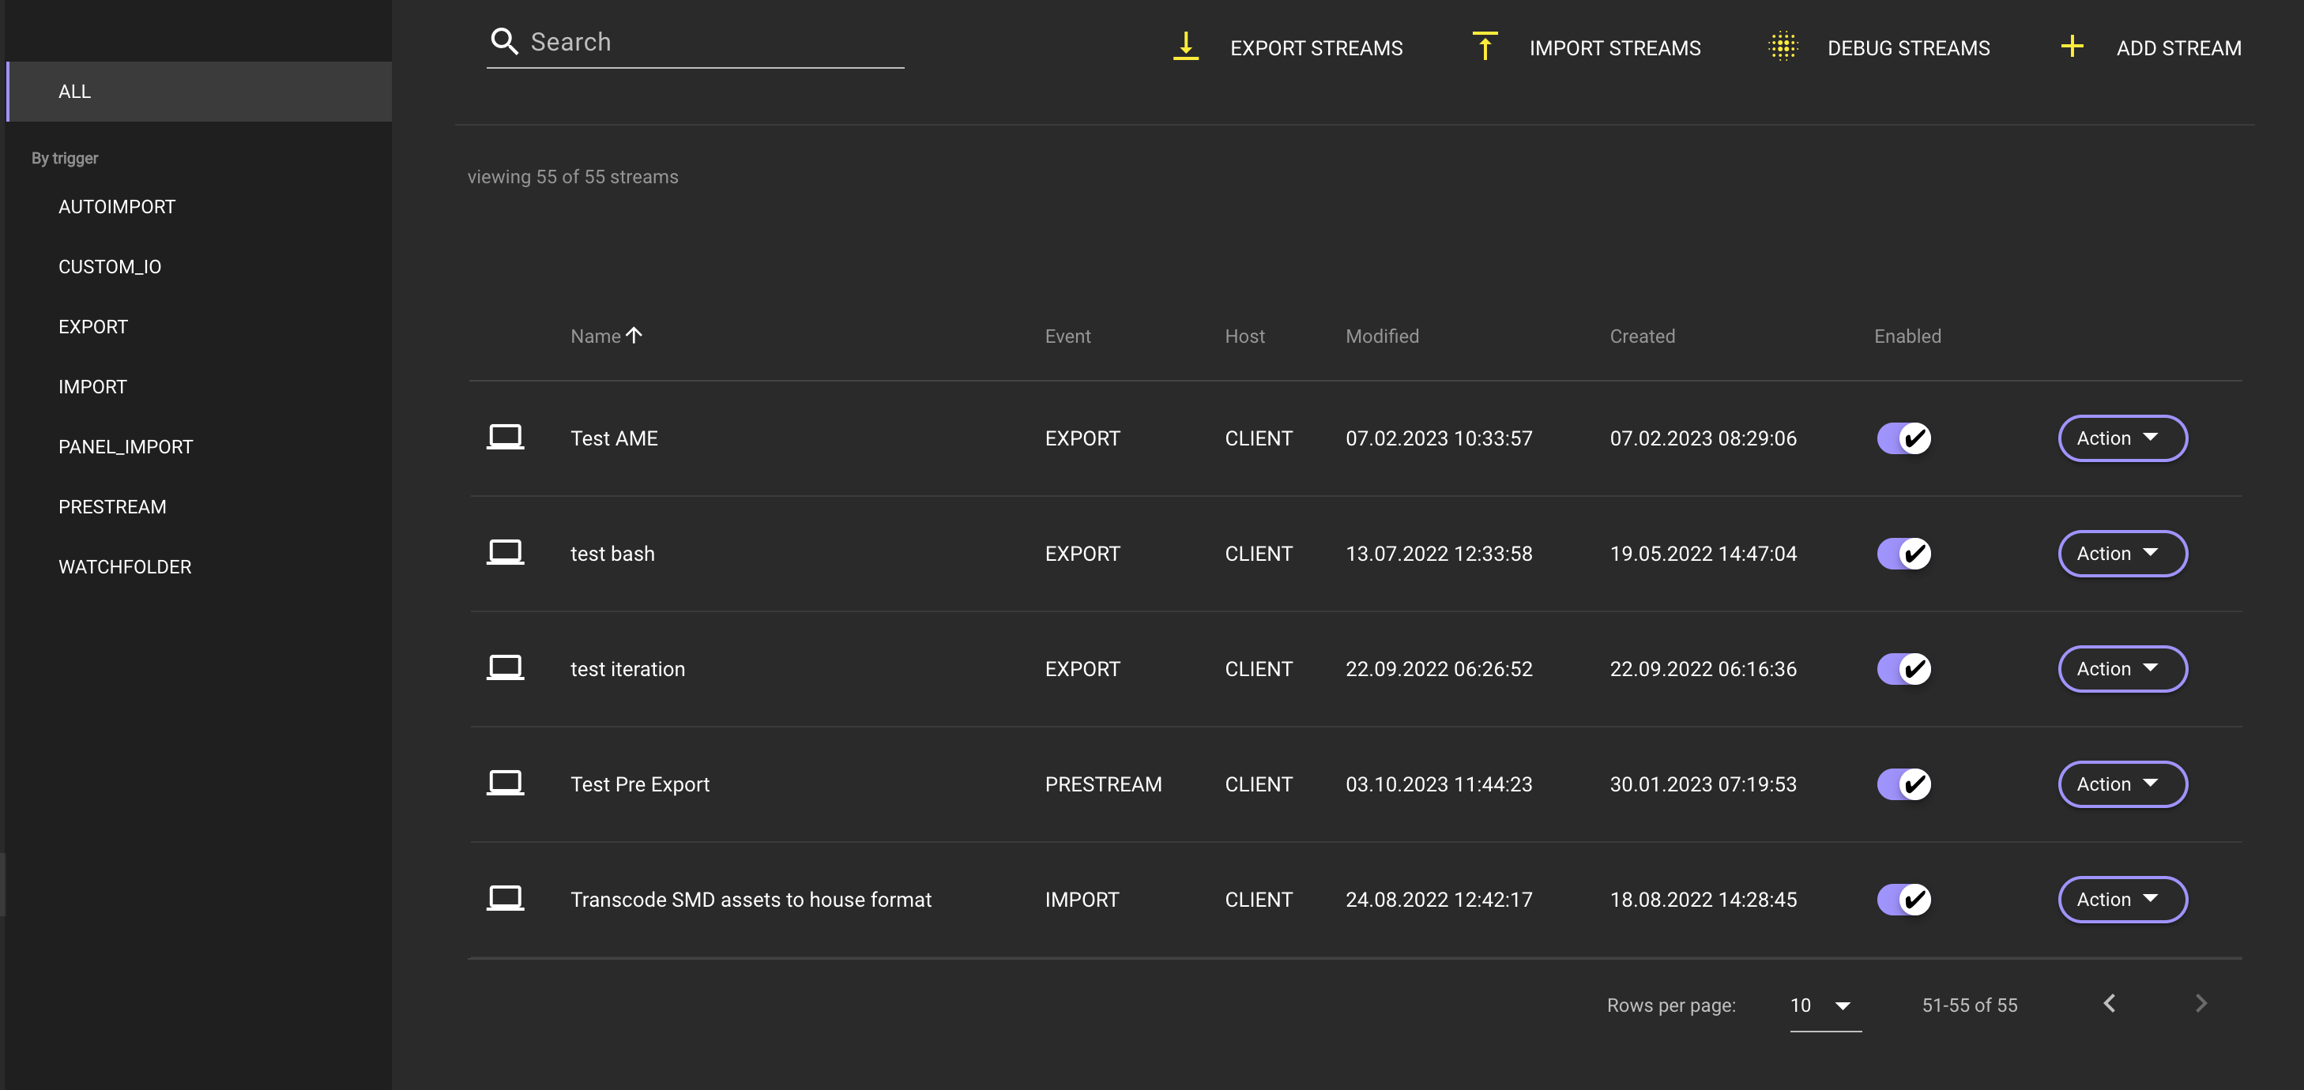Image resolution: width=2304 pixels, height=1090 pixels.
Task: Disable Transcode SMD assets stream toggle
Action: [x=1903, y=900]
